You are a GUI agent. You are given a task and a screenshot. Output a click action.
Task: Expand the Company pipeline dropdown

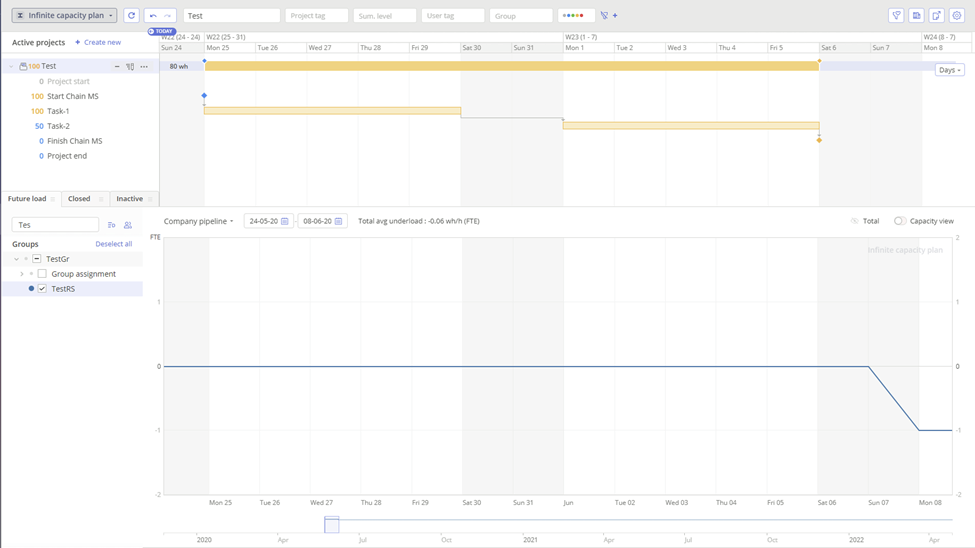tap(198, 221)
